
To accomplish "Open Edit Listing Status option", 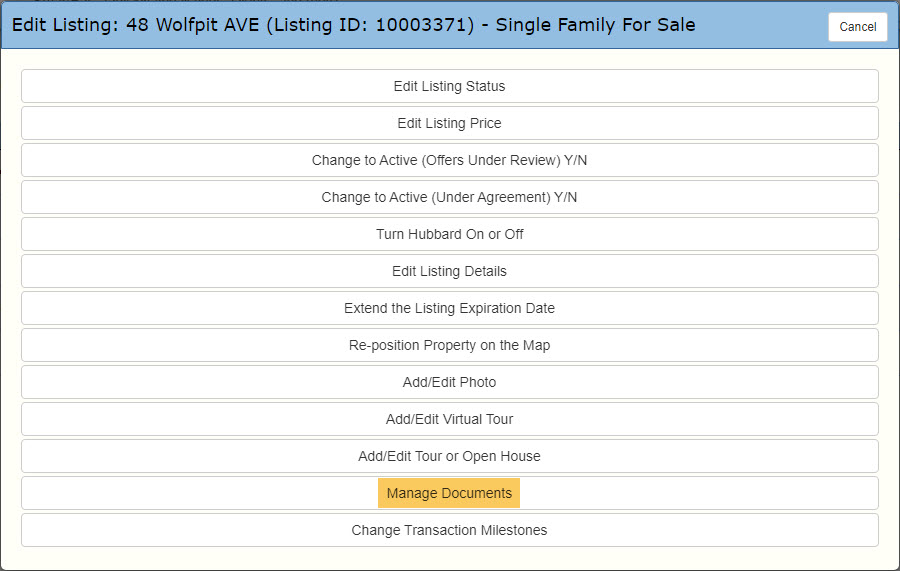I will click(x=449, y=86).
